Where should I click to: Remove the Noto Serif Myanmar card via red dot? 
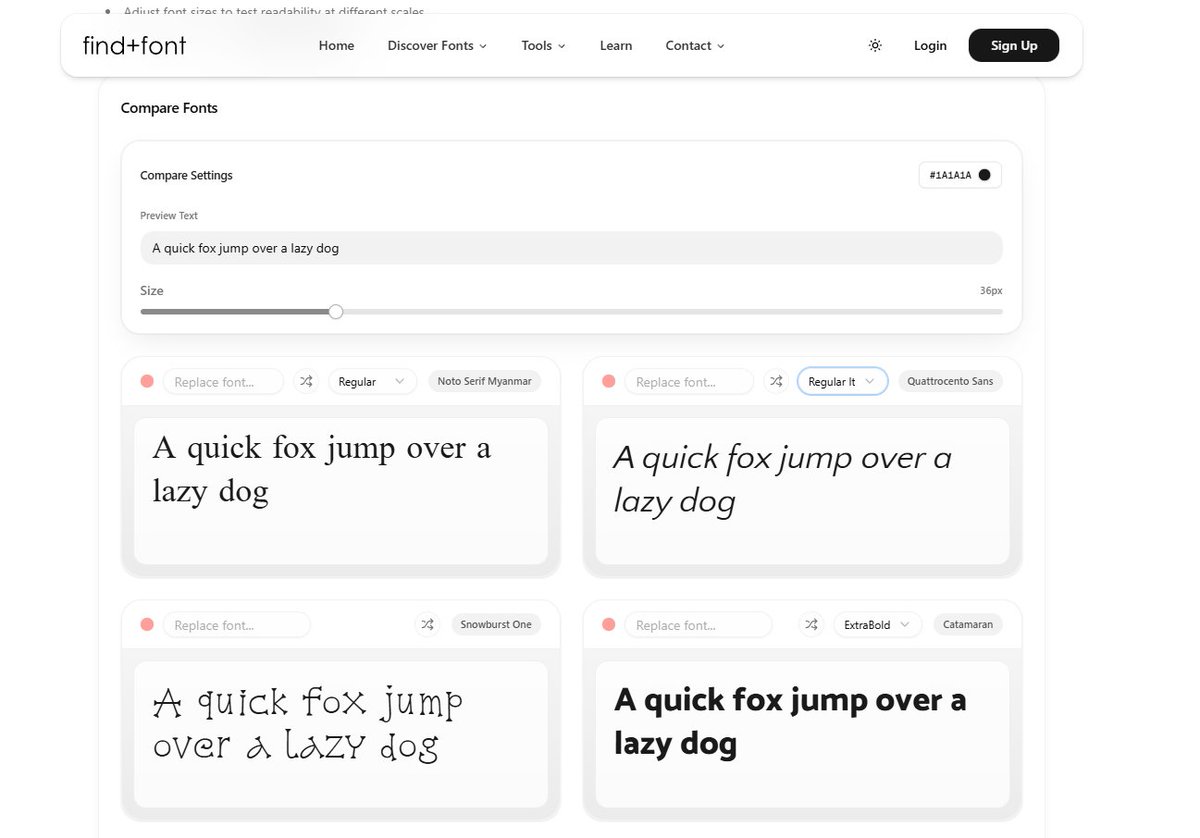(147, 381)
